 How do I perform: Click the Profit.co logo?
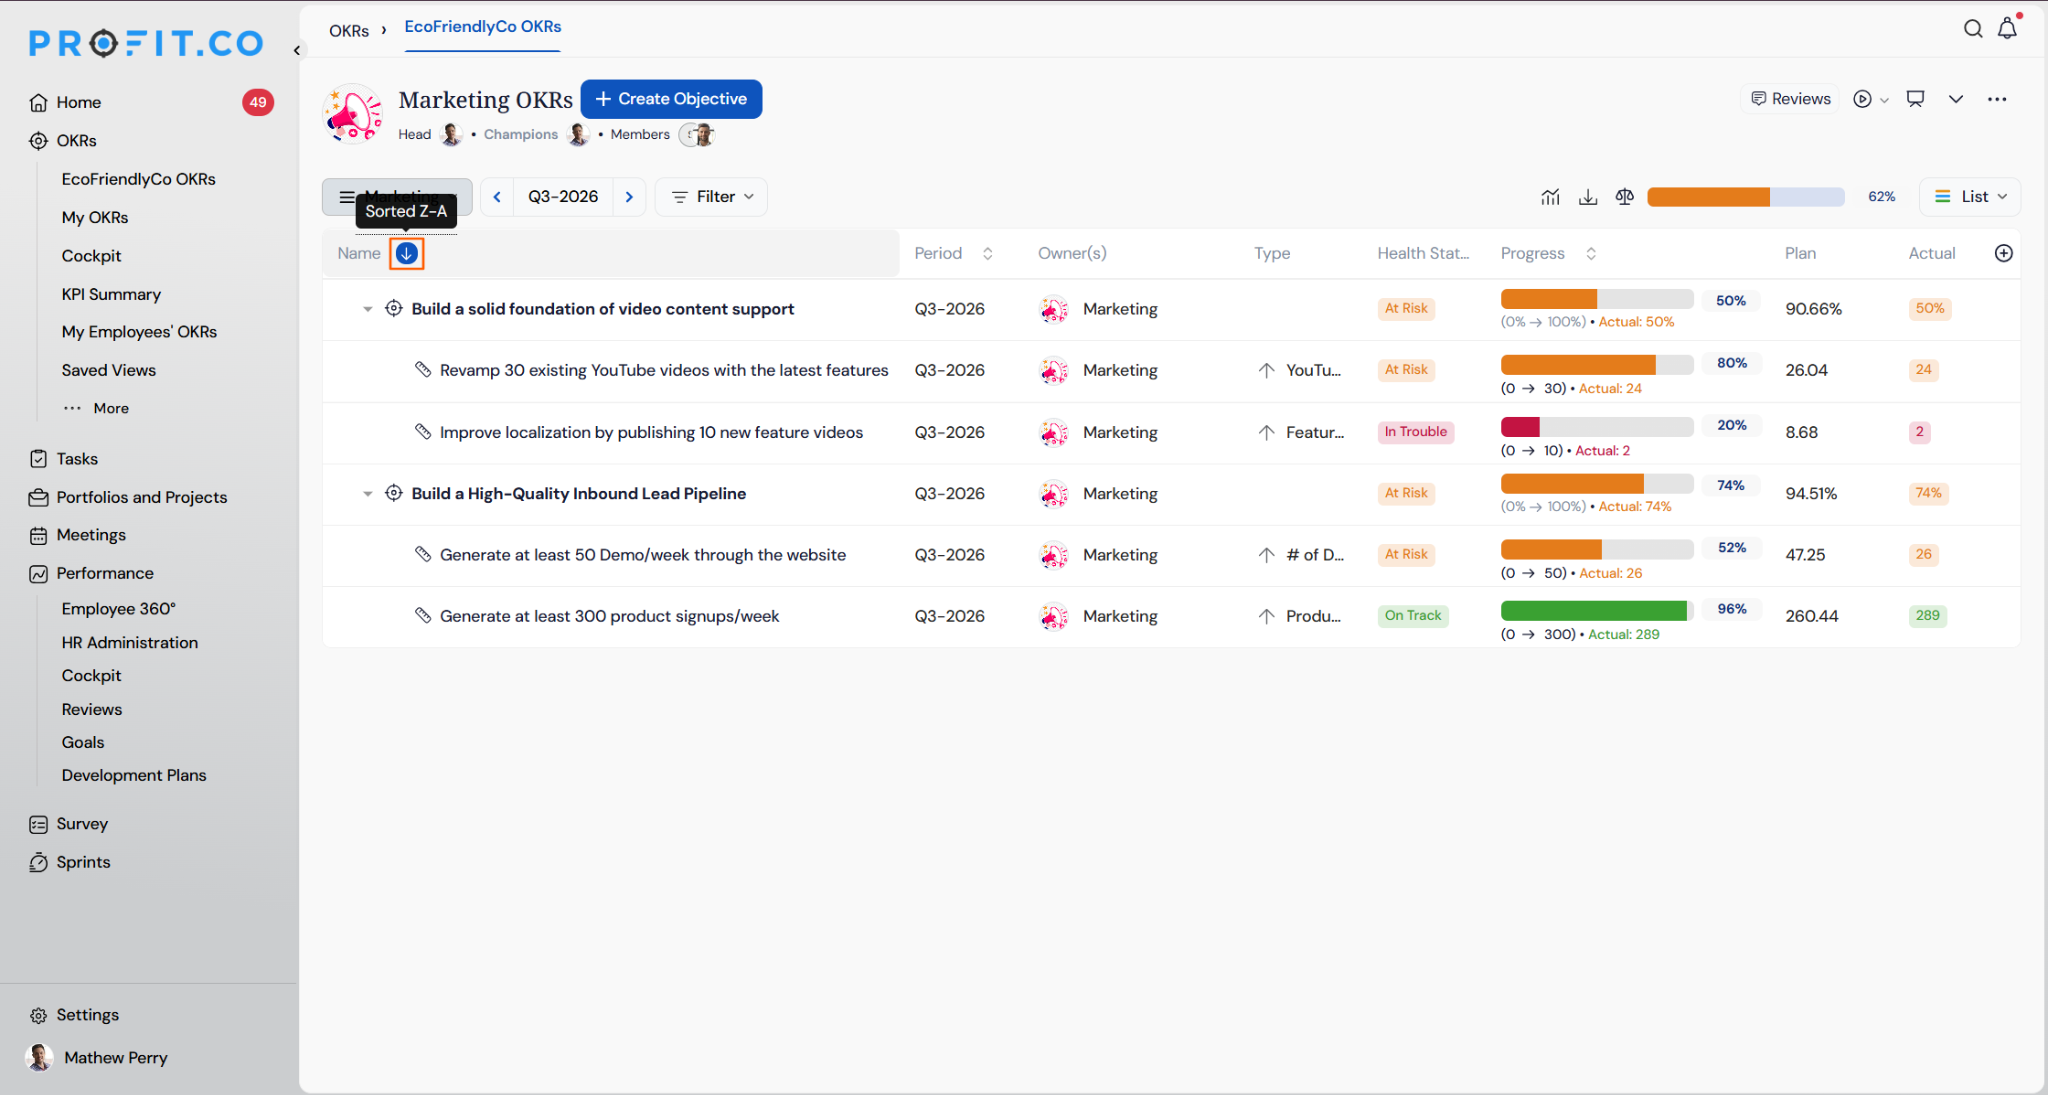click(146, 43)
